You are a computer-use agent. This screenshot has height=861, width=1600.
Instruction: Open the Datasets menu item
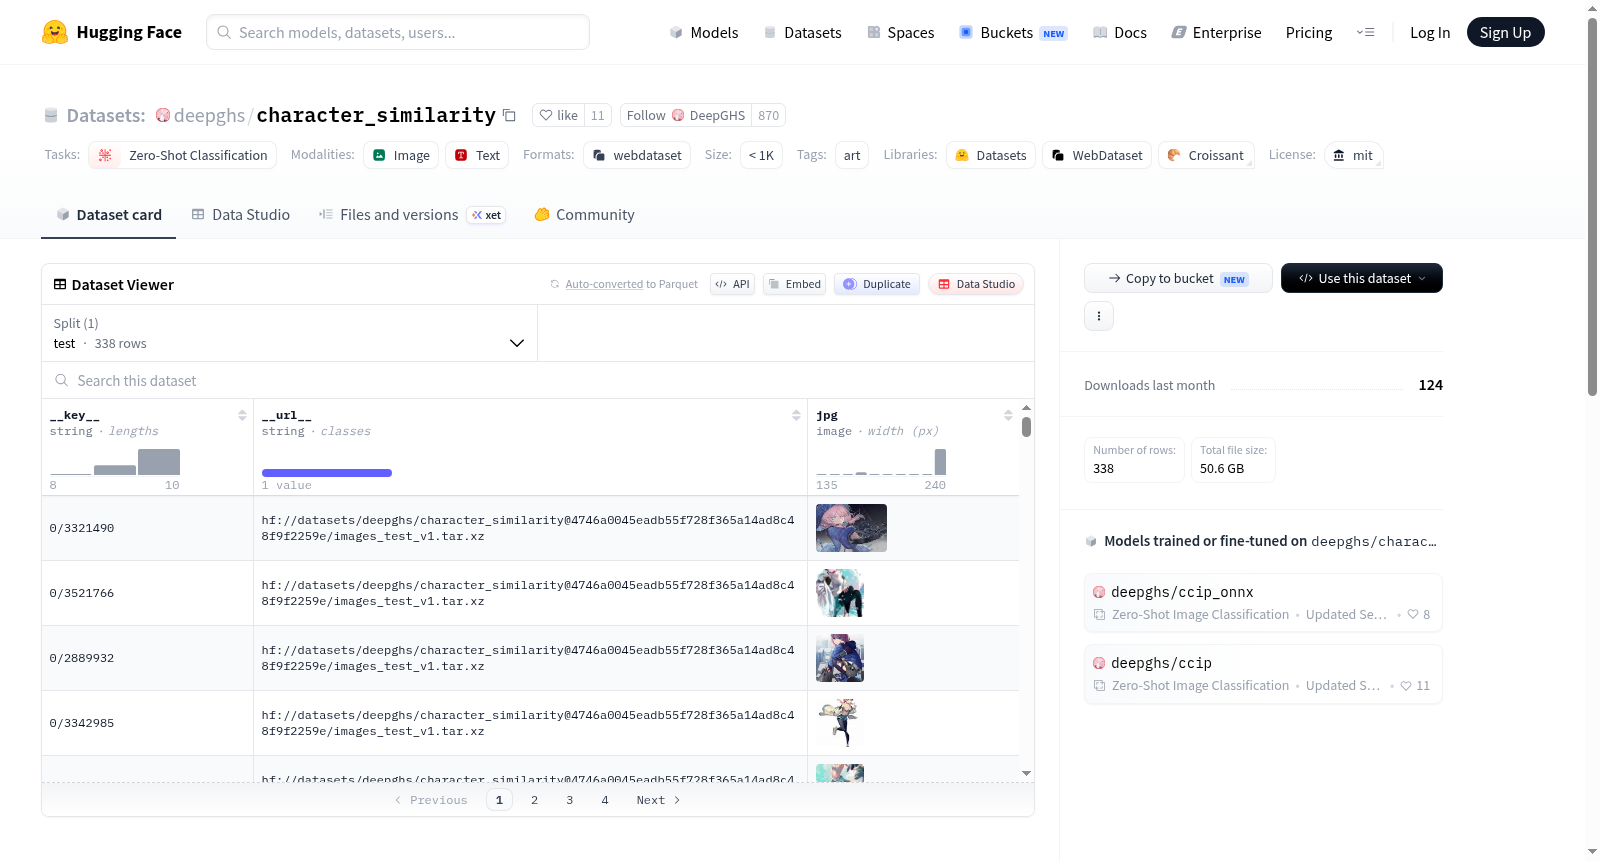point(802,32)
